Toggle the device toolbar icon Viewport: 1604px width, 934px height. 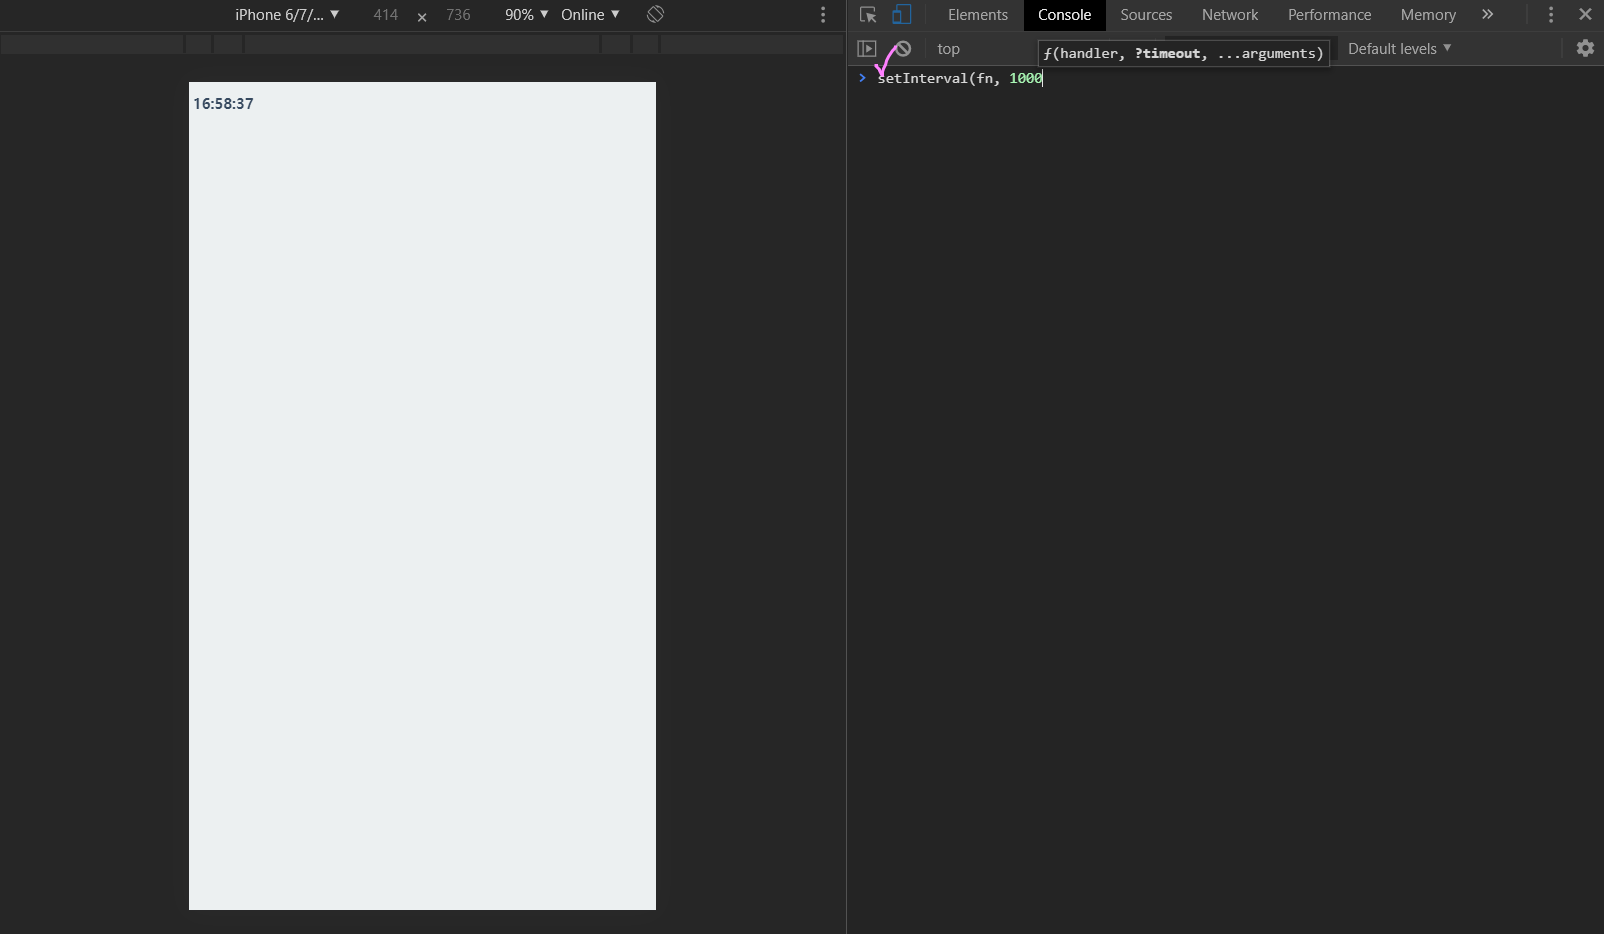tap(901, 15)
